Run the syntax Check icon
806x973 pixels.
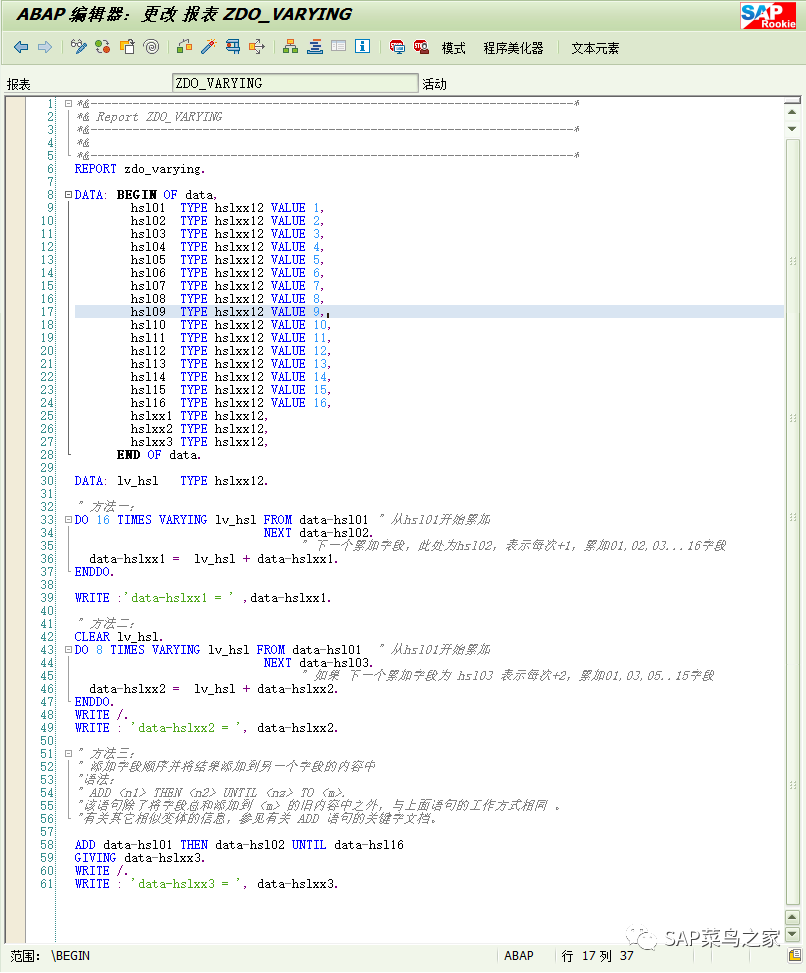coord(184,47)
